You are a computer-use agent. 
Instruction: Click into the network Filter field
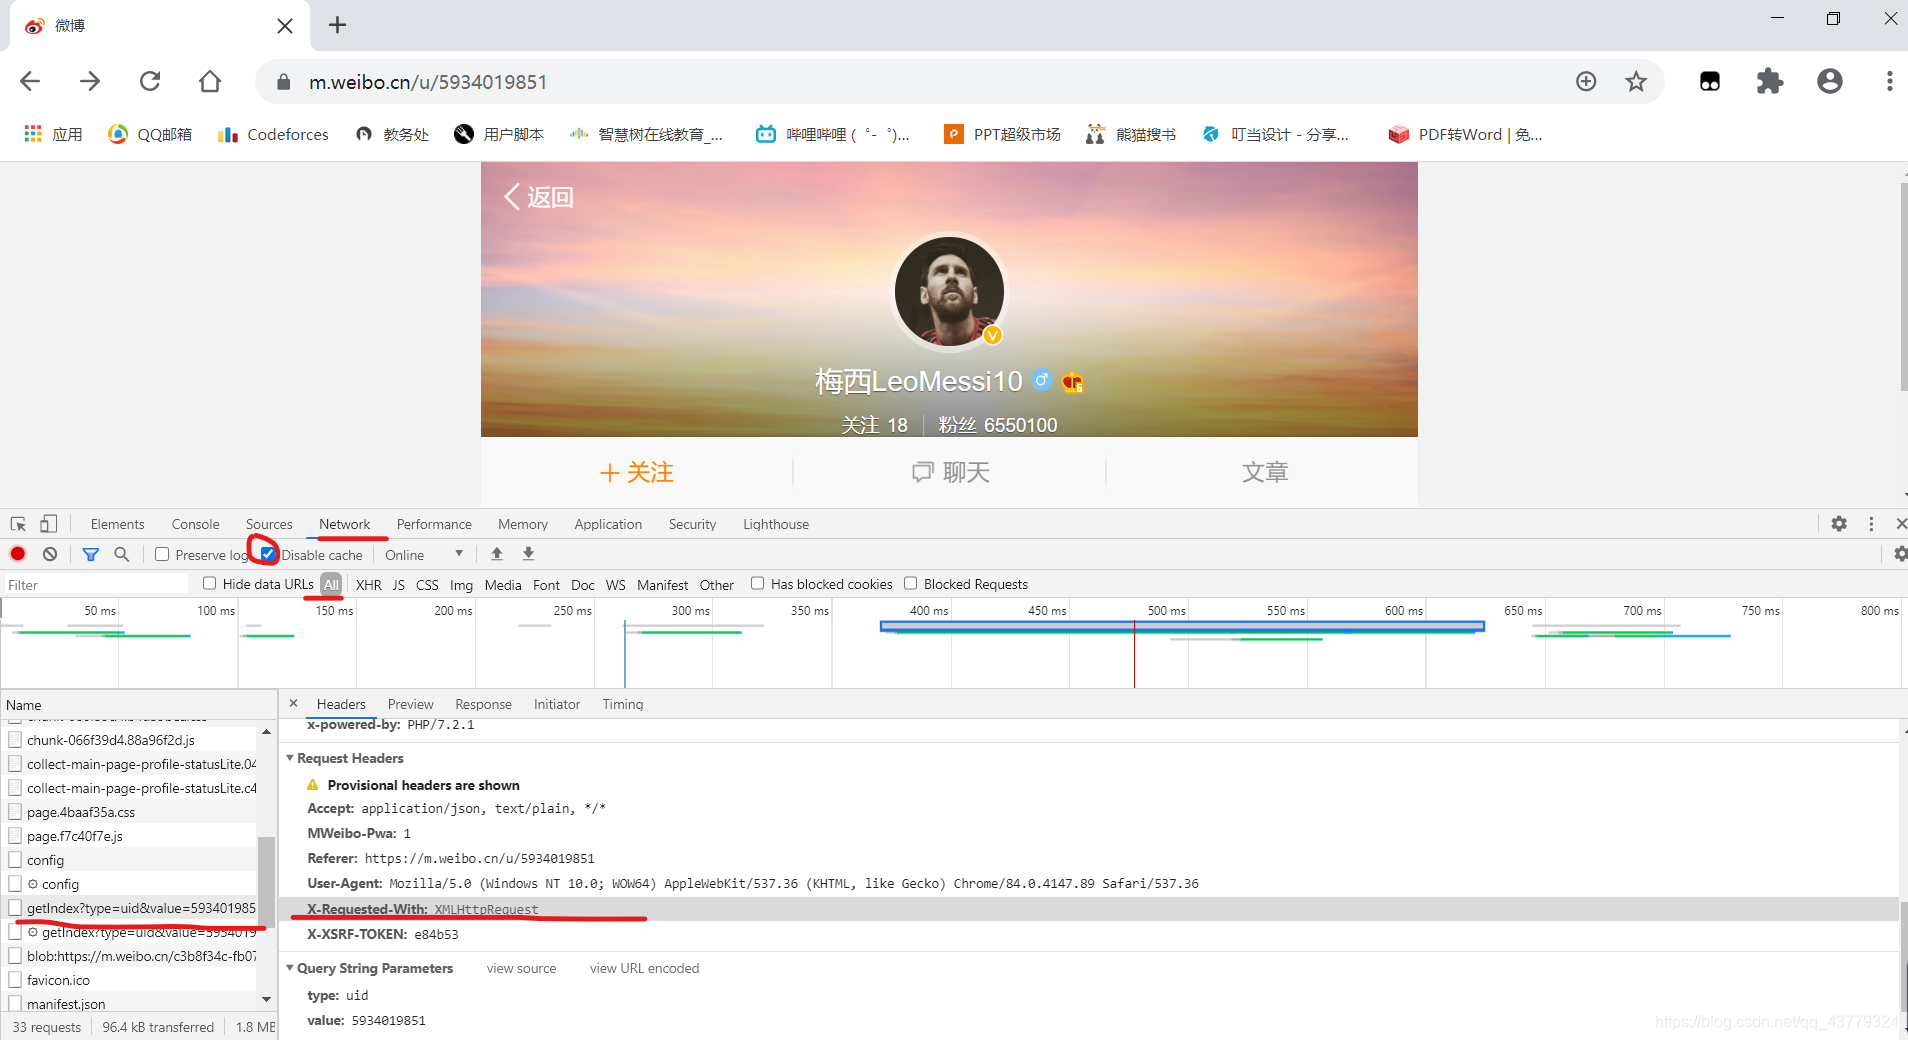(x=96, y=584)
